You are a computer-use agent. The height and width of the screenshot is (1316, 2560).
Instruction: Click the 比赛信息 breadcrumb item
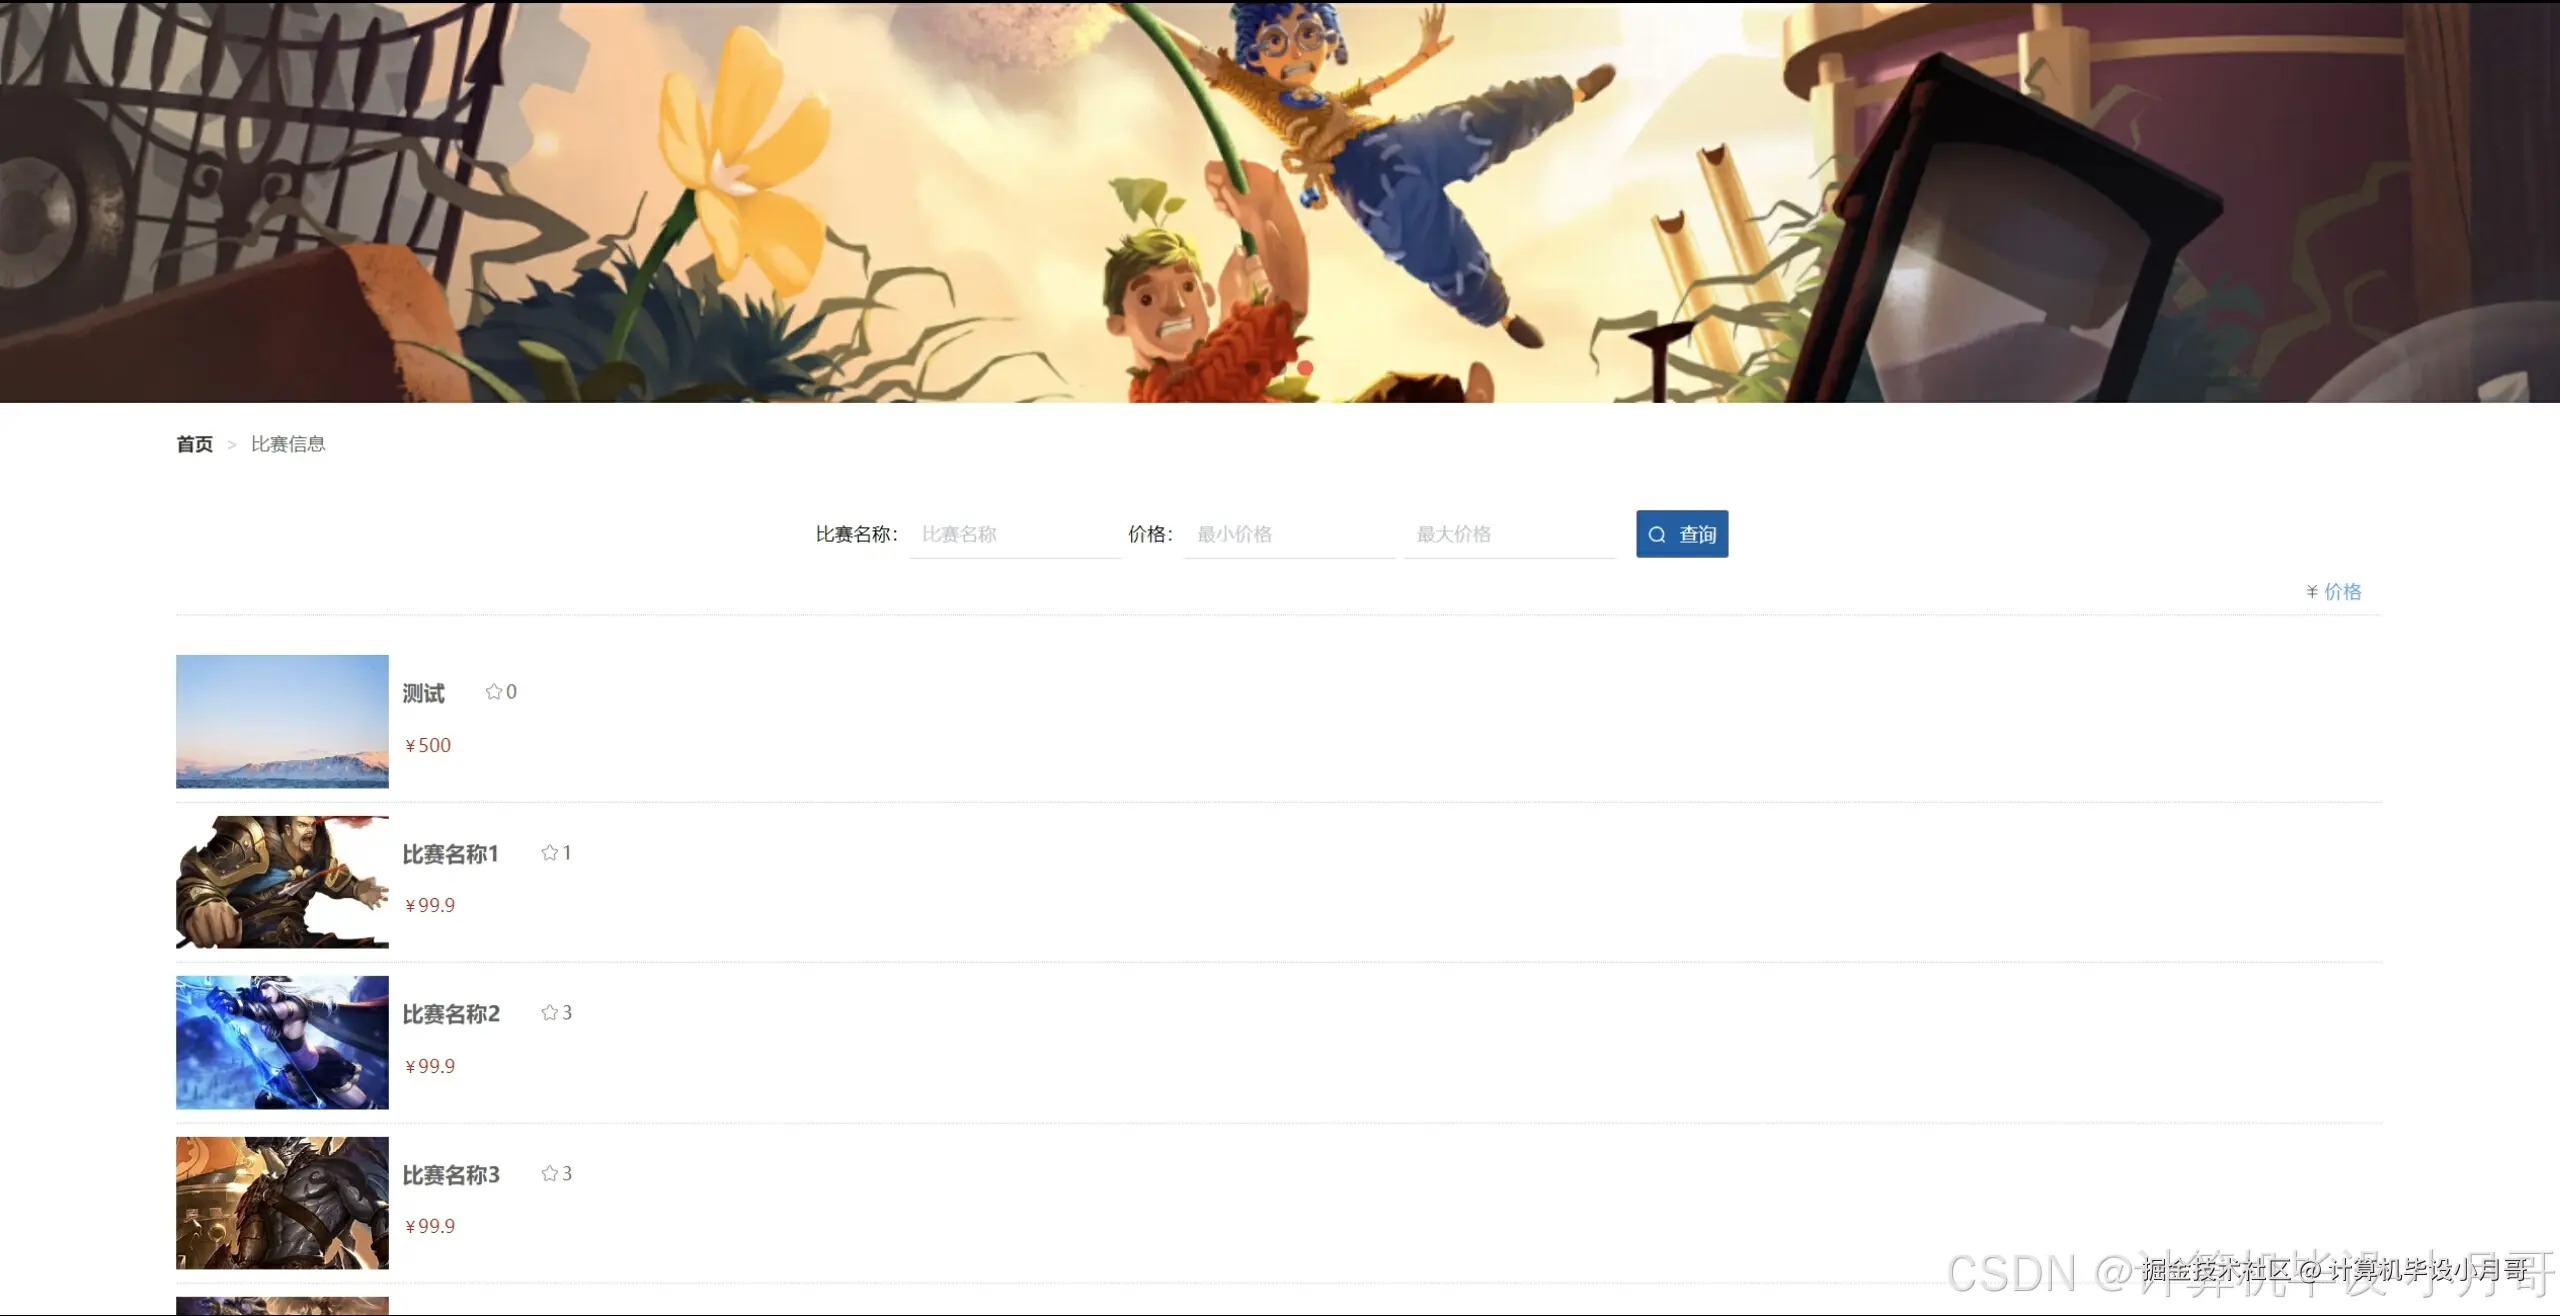(288, 444)
